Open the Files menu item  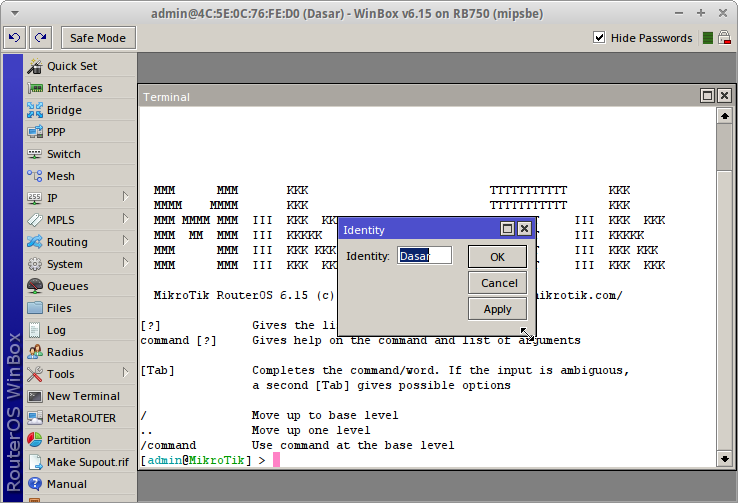pyautogui.click(x=80, y=308)
